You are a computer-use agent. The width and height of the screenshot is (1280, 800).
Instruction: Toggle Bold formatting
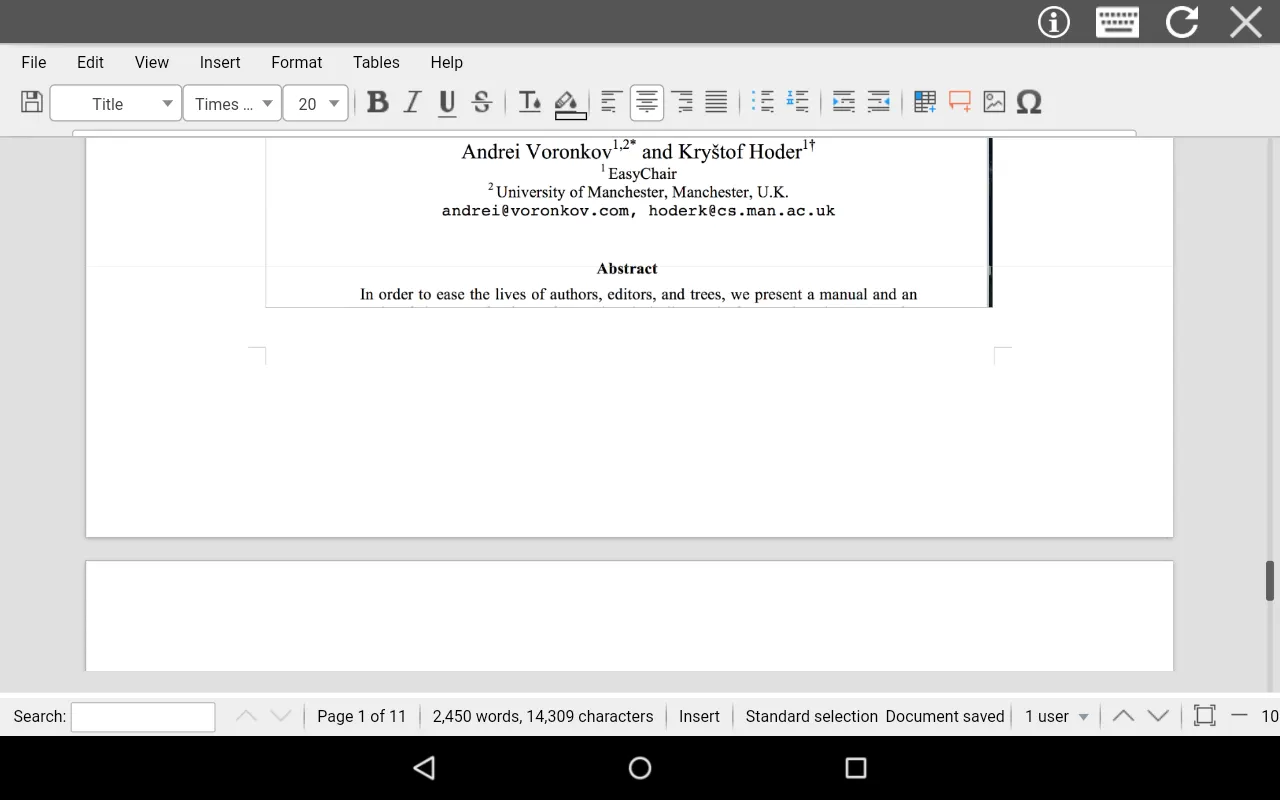pos(377,102)
